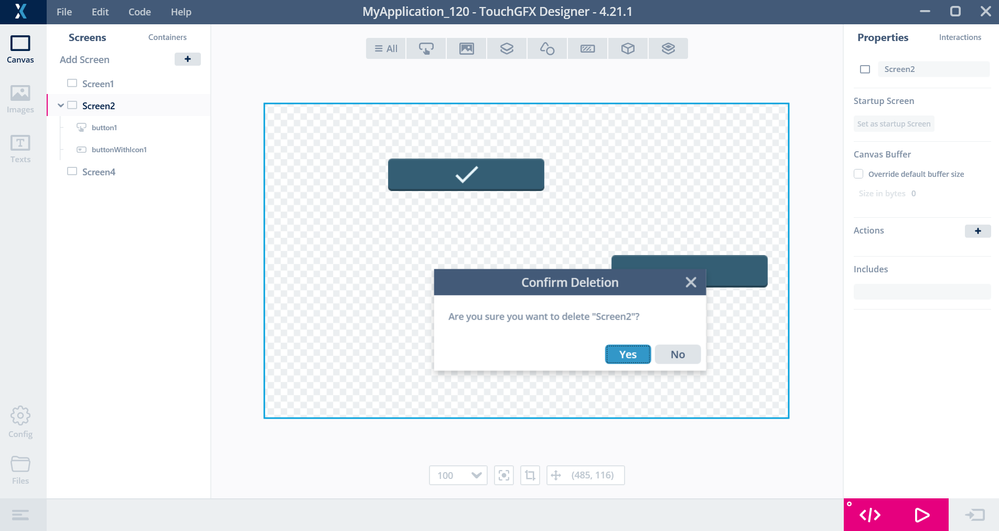Click the crop canvas view icon
The width and height of the screenshot is (999, 531).
coord(530,476)
